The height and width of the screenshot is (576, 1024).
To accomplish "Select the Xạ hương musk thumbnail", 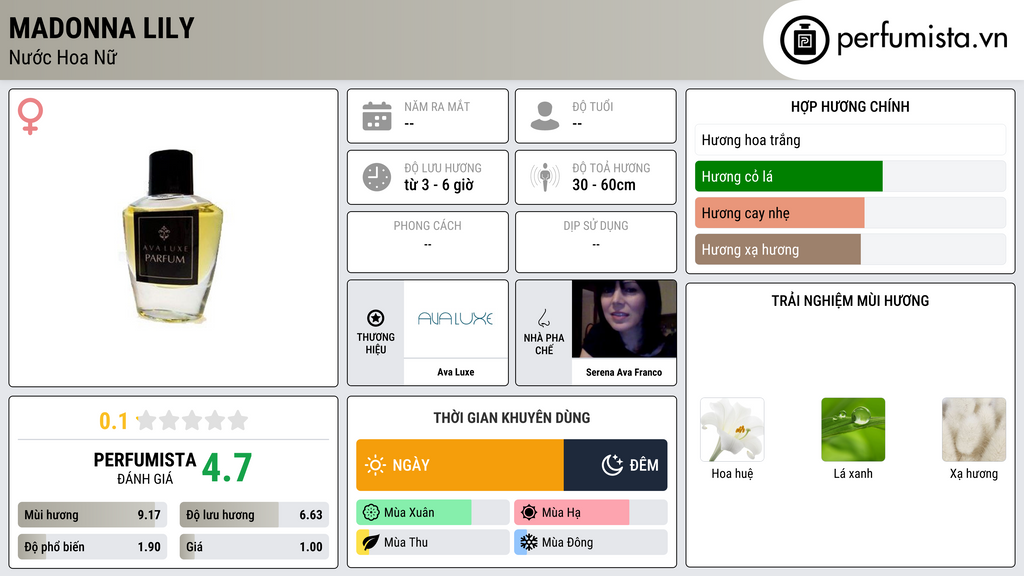I will (974, 430).
